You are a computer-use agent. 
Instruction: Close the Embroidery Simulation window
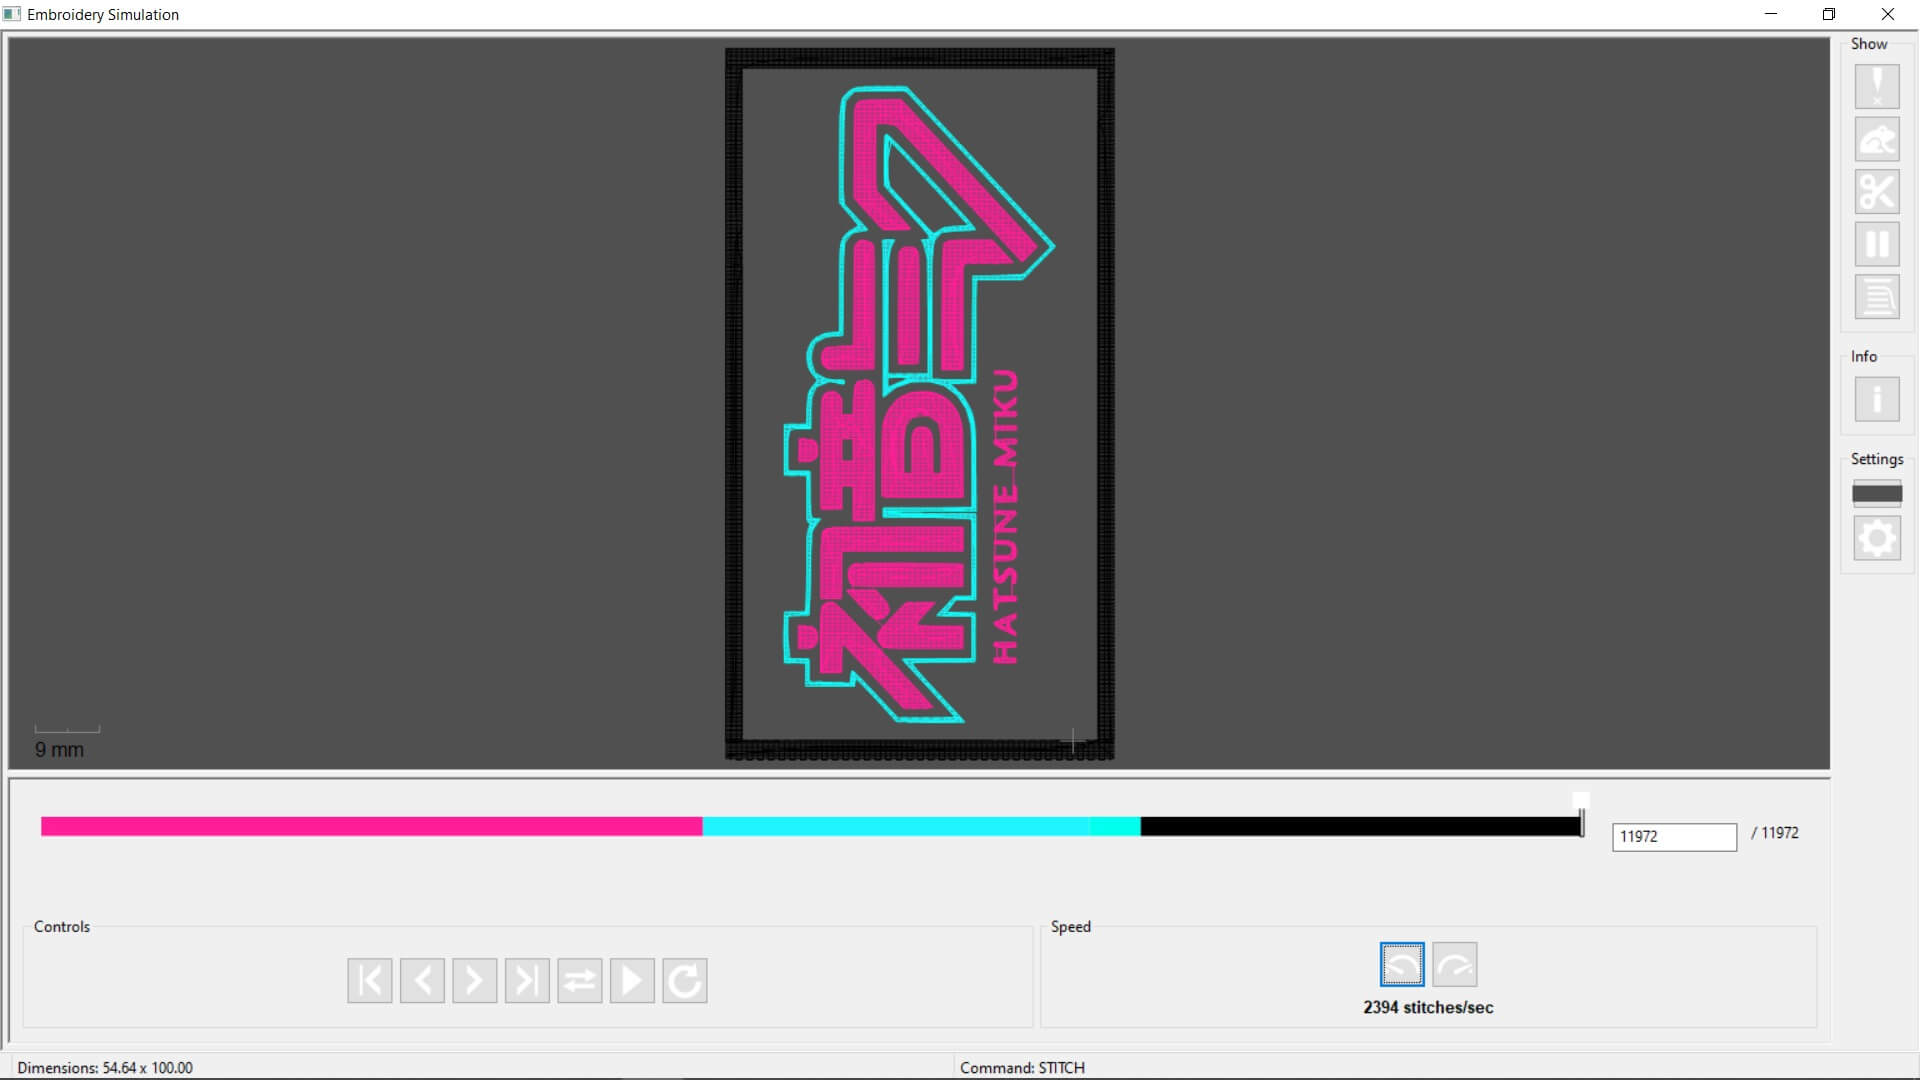click(x=1888, y=14)
